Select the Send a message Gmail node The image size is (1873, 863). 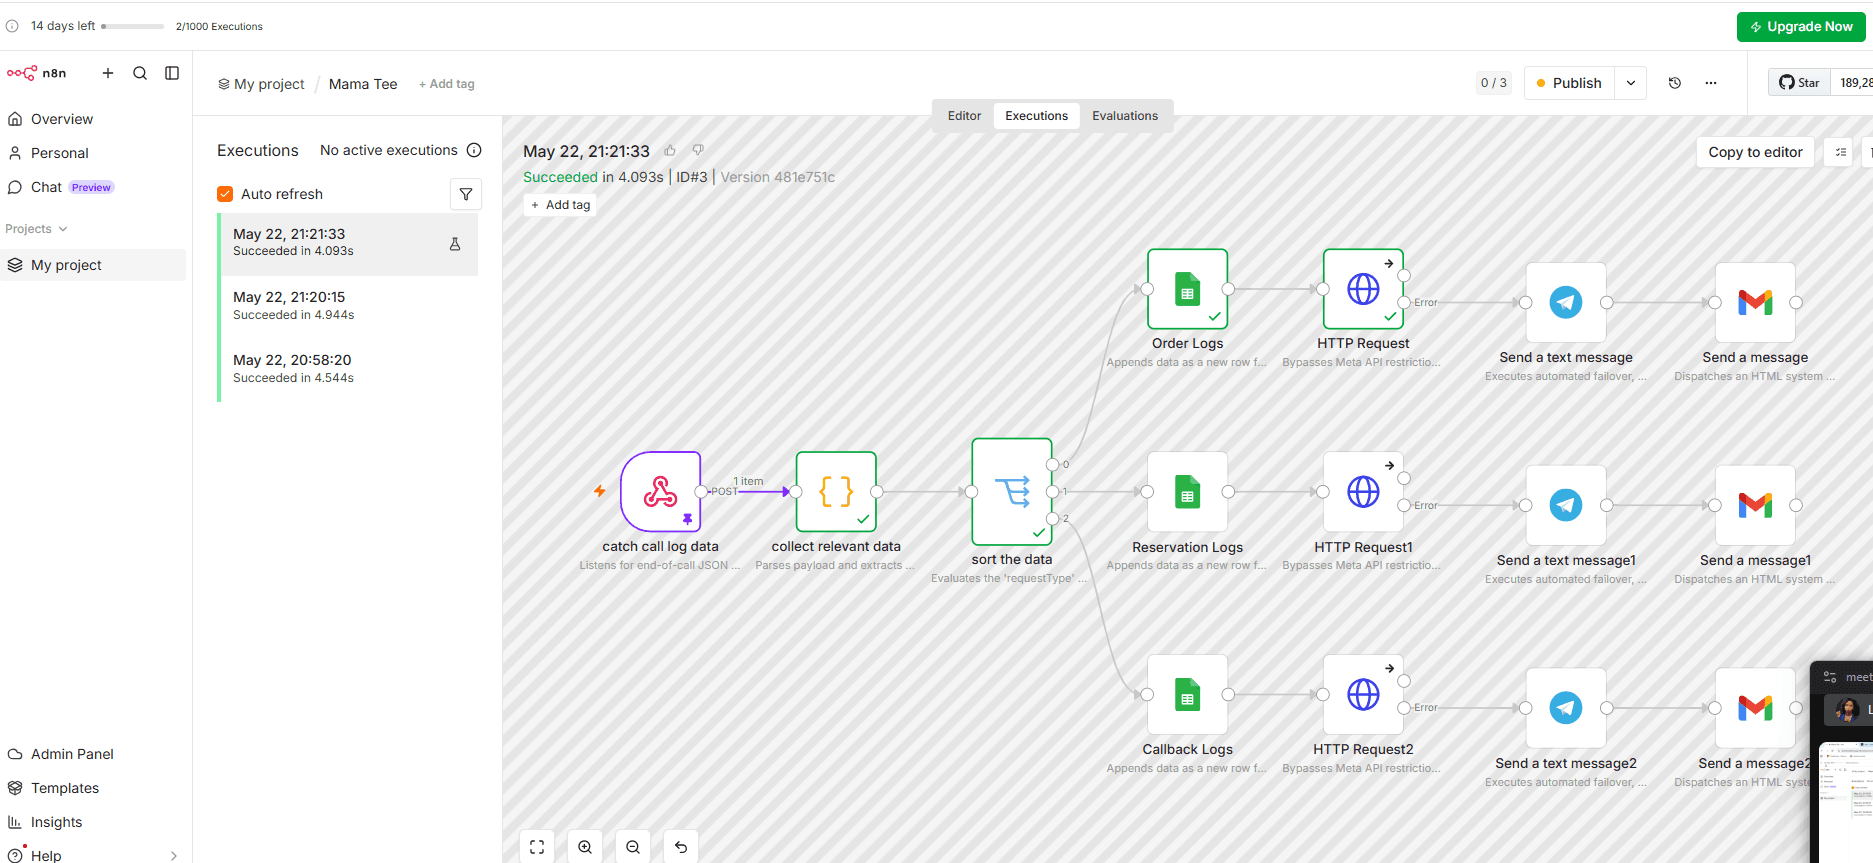(x=1755, y=302)
